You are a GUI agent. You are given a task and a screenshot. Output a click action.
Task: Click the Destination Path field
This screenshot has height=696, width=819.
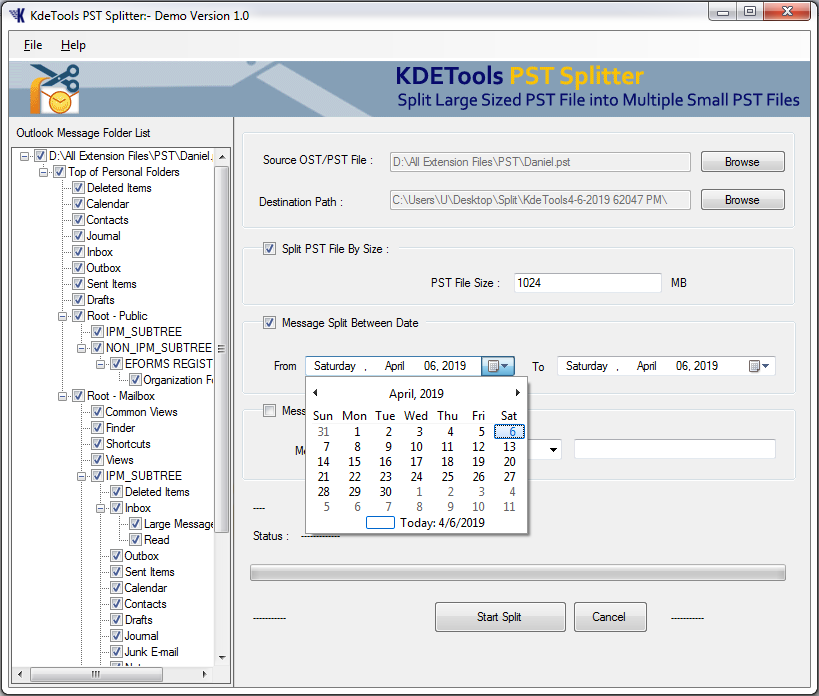click(x=540, y=200)
